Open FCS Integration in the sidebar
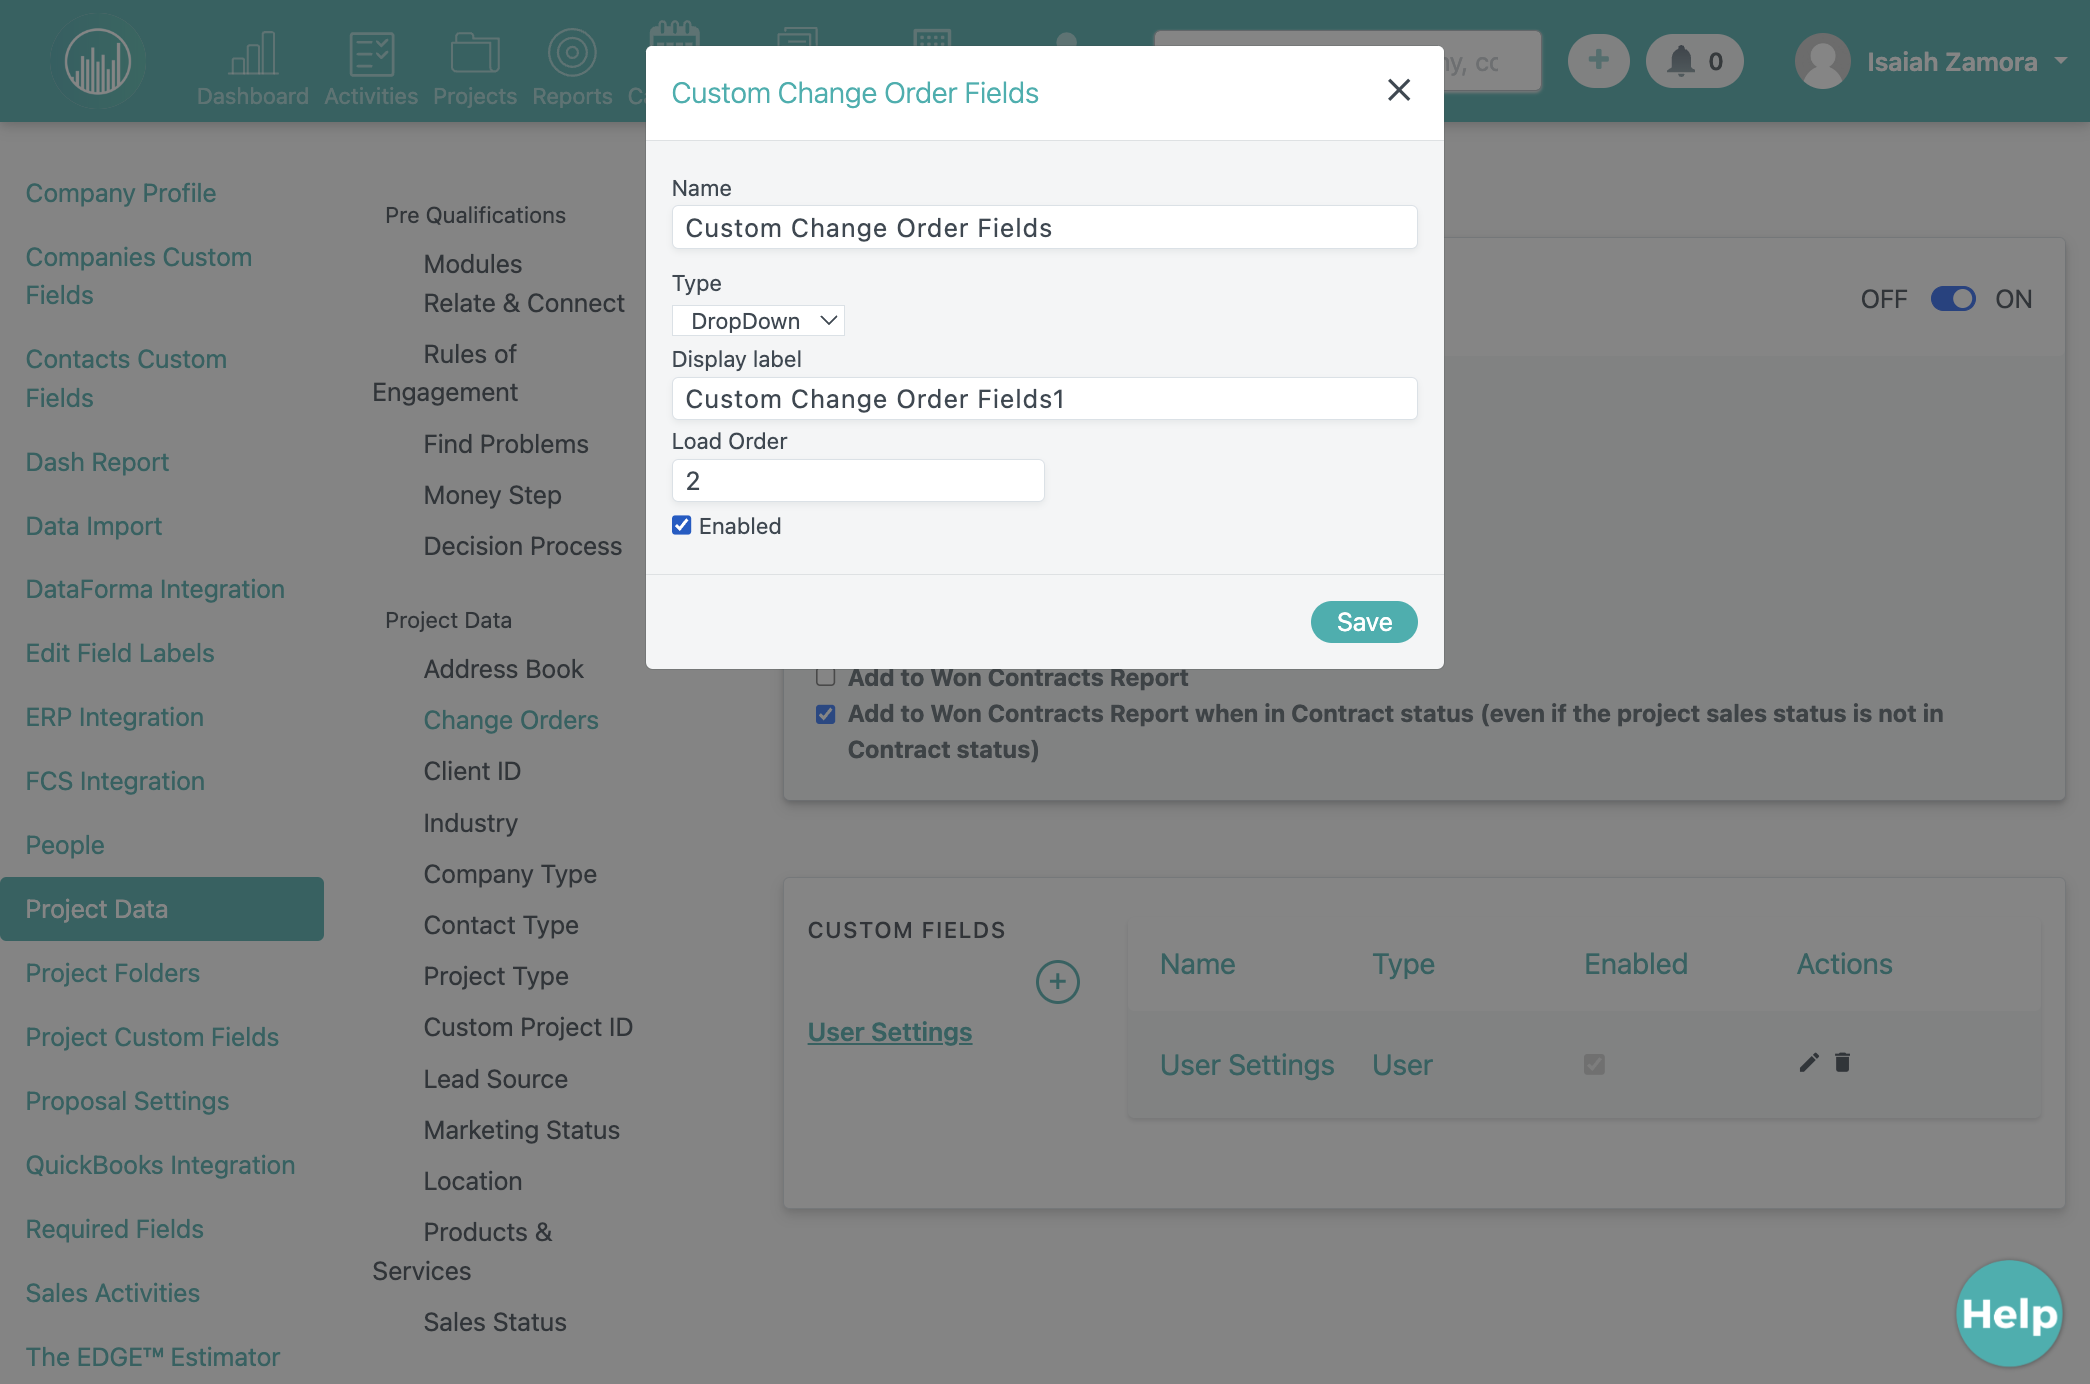Image resolution: width=2090 pixels, height=1384 pixels. (115, 781)
